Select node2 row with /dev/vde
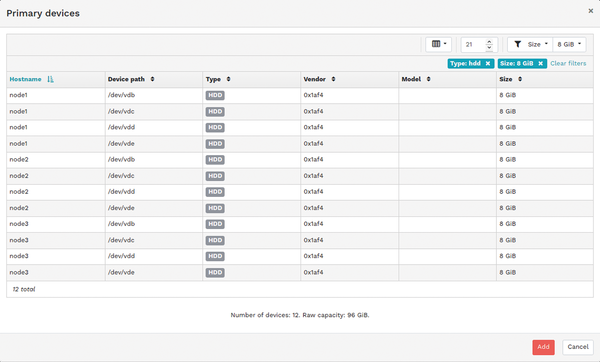 tap(300, 208)
